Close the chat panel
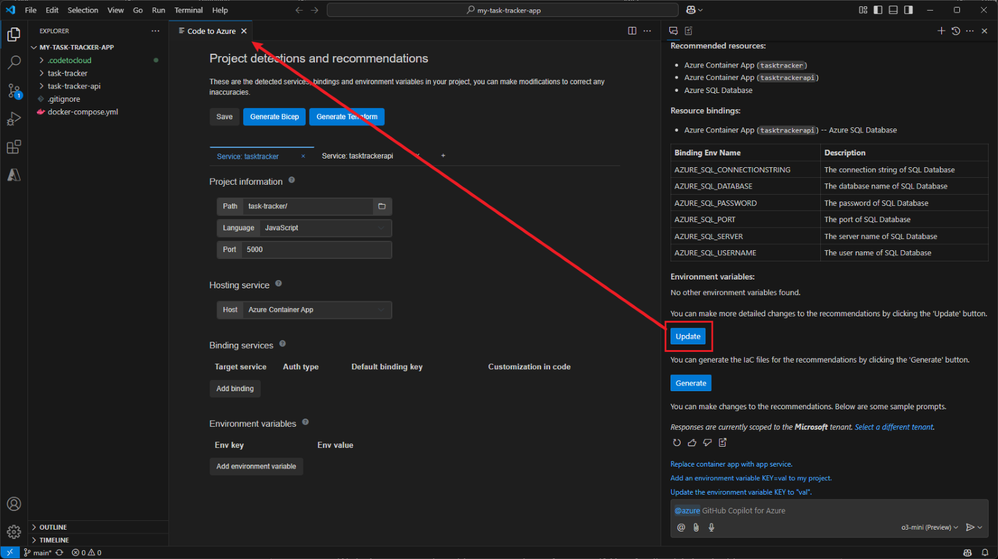Viewport: 998px width, 559px height. [x=985, y=31]
